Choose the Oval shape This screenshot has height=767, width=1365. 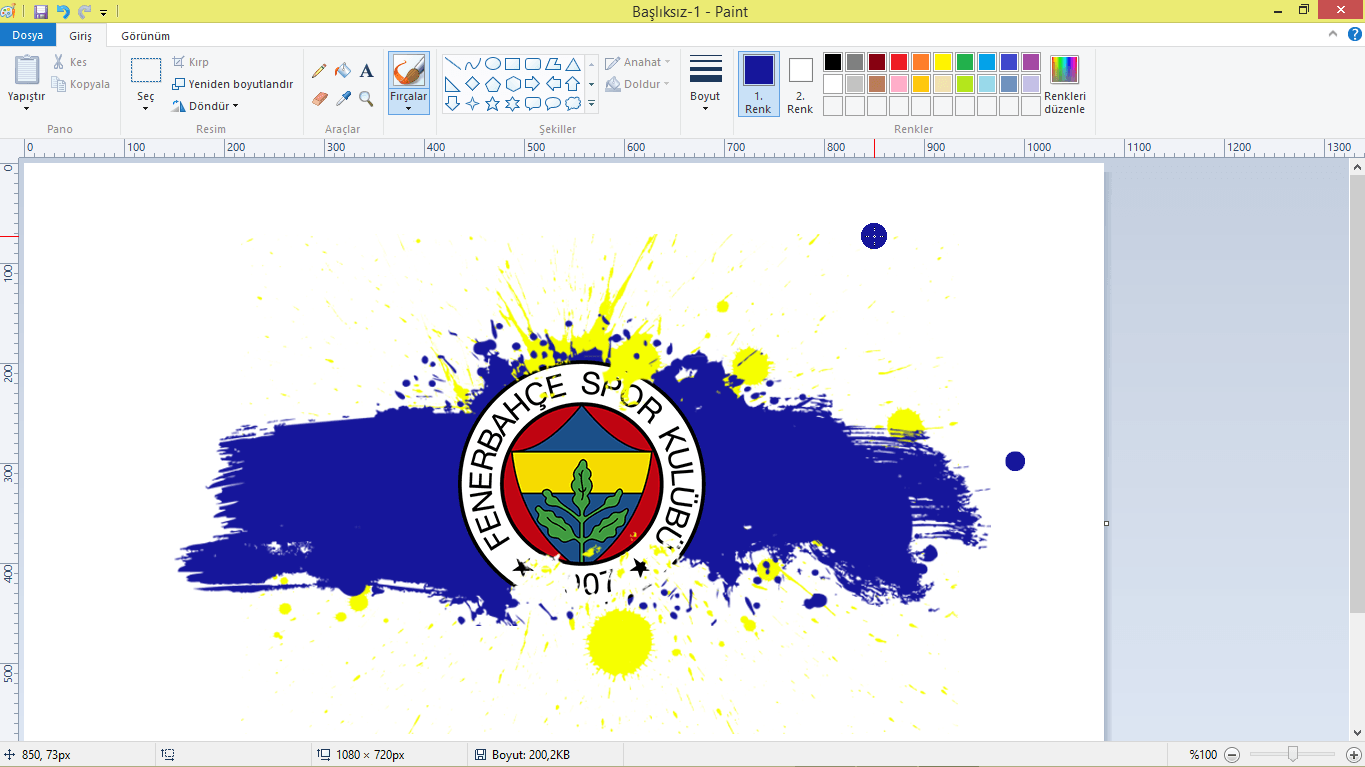(493, 63)
